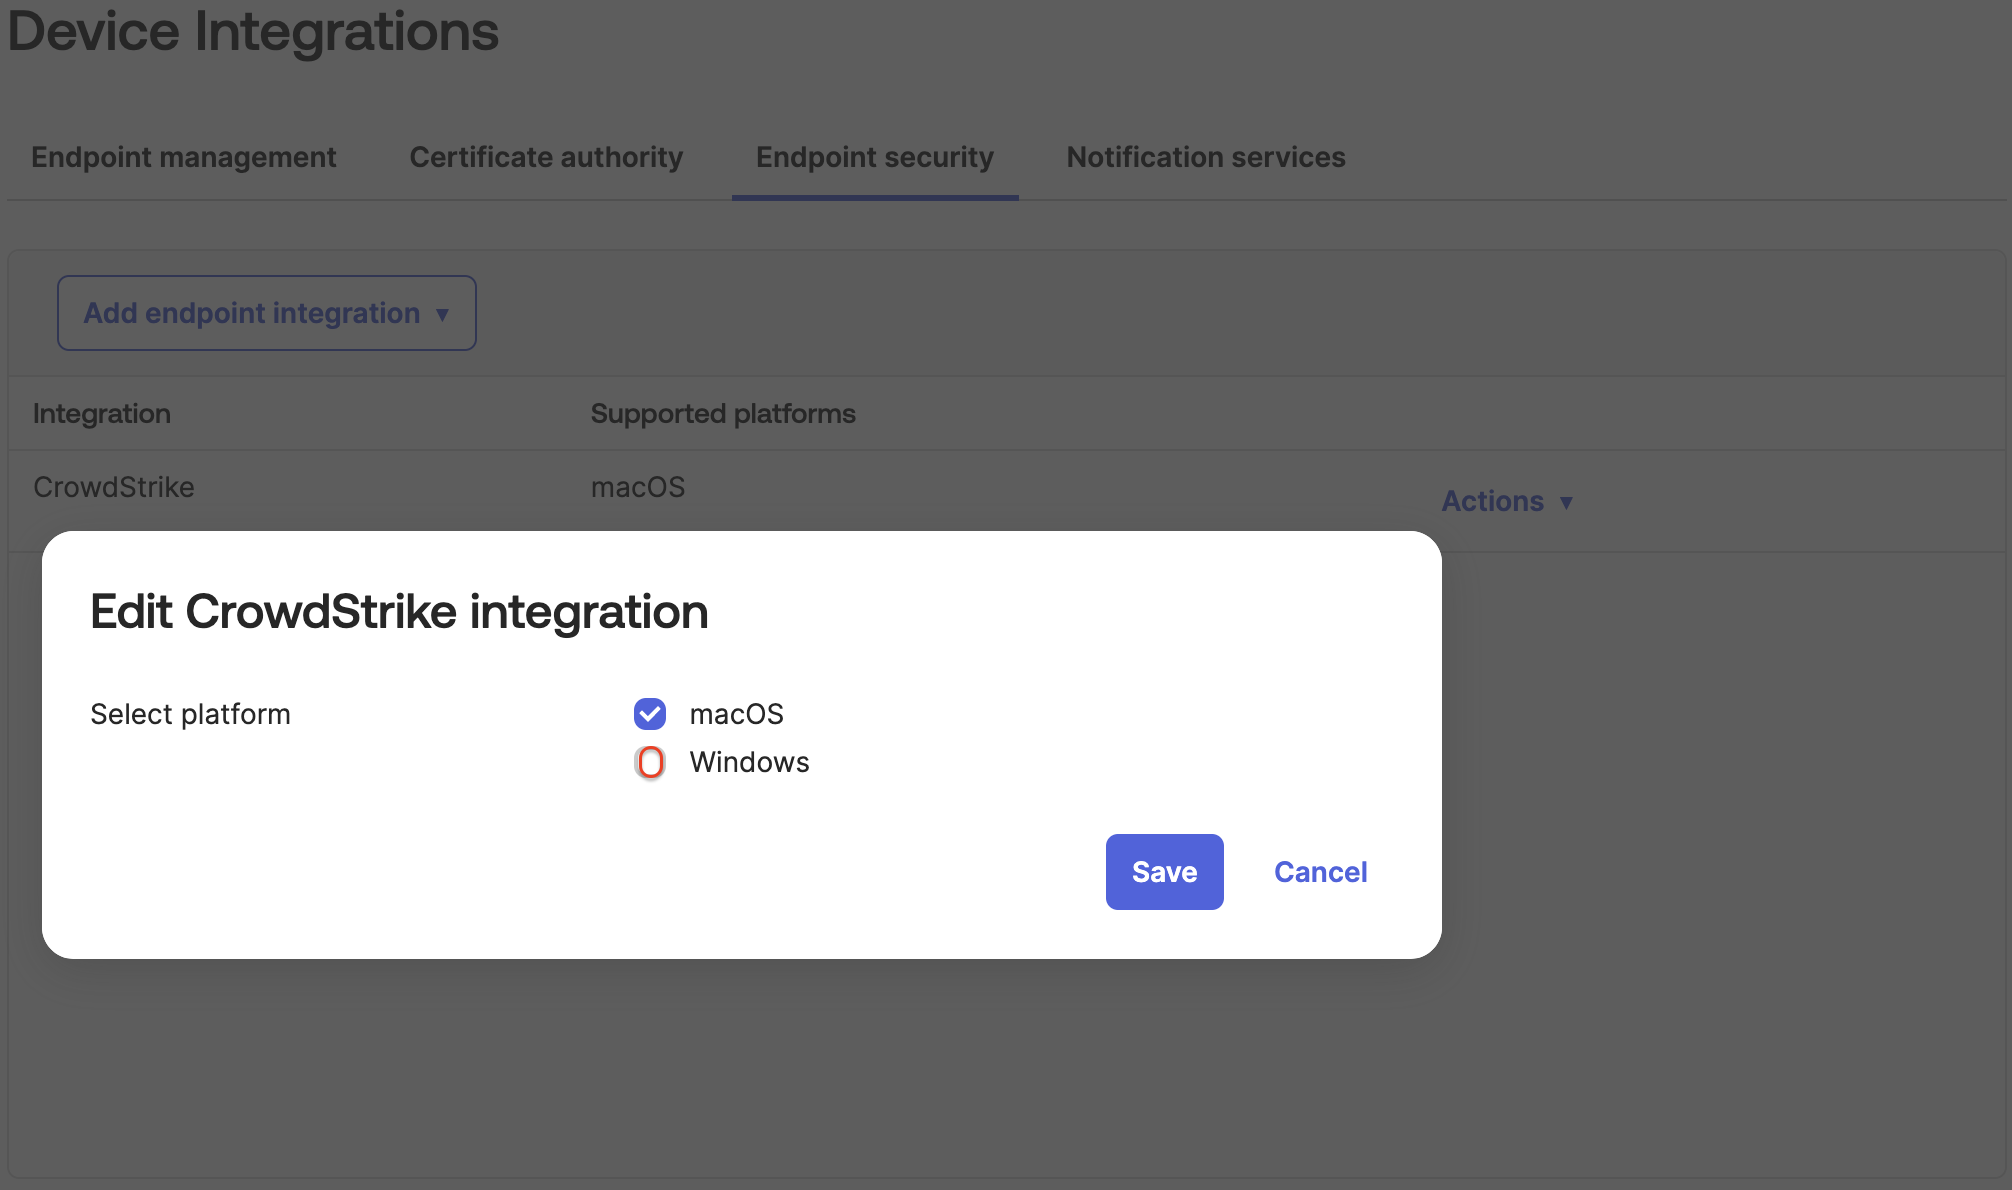Cancel editing the CrowdStrike integration

[1320, 872]
